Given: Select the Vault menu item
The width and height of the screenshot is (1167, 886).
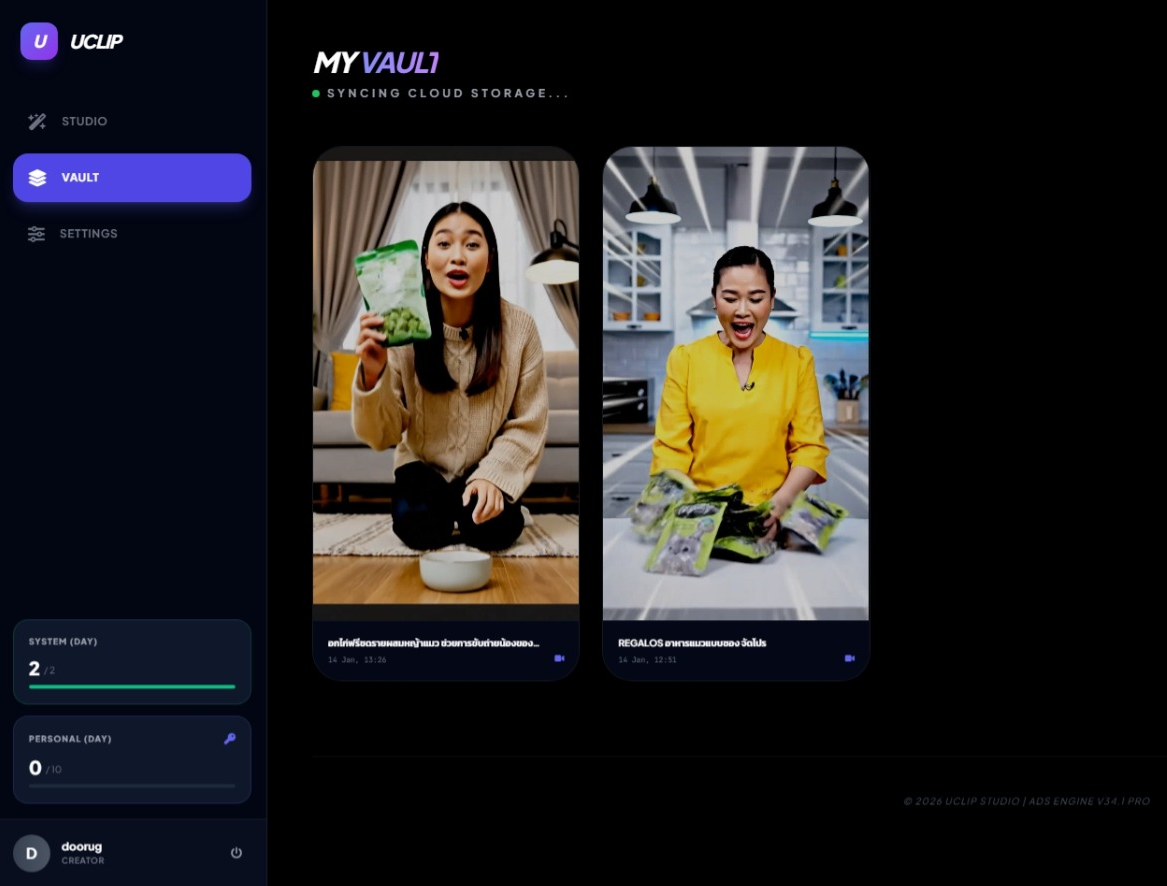Looking at the screenshot, I should (x=131, y=178).
